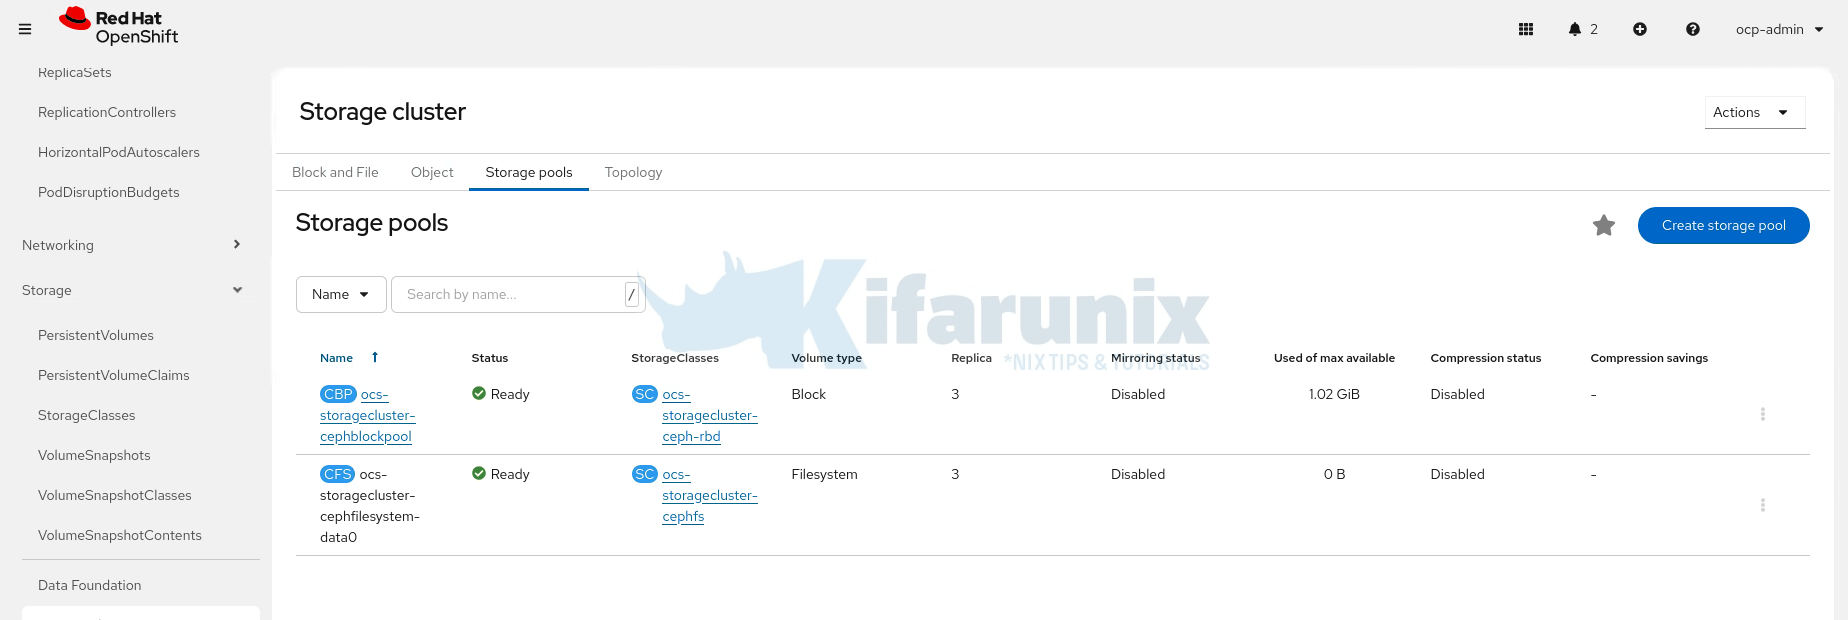Click slash shortcut hint in search box
1848x620 pixels.
631,294
